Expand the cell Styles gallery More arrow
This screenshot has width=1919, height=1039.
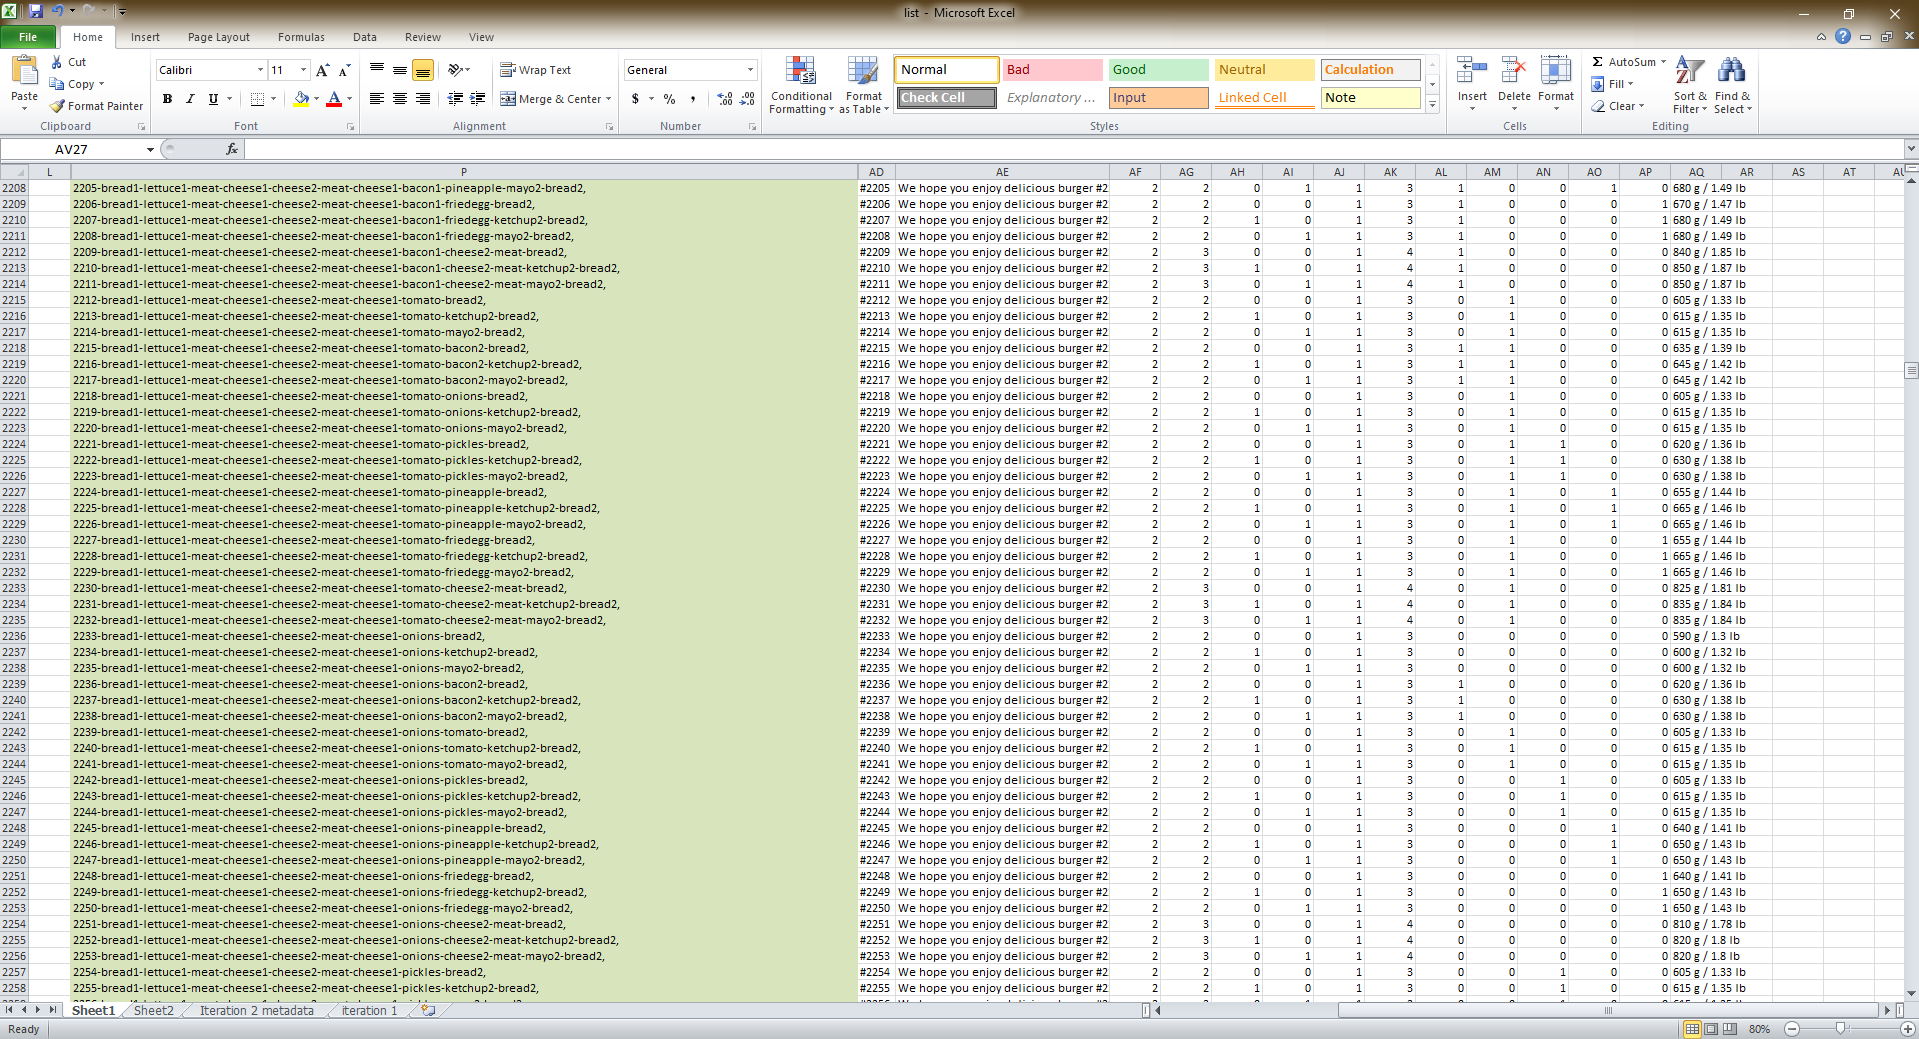click(x=1432, y=105)
